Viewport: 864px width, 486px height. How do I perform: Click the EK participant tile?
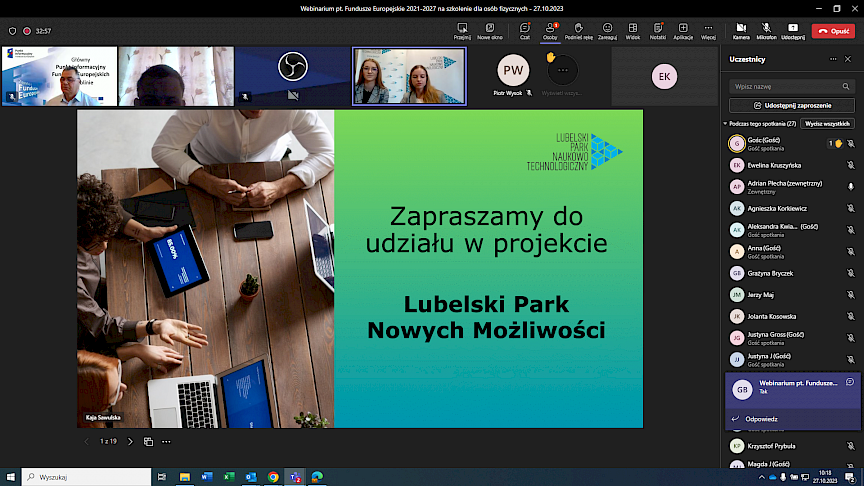pos(665,77)
